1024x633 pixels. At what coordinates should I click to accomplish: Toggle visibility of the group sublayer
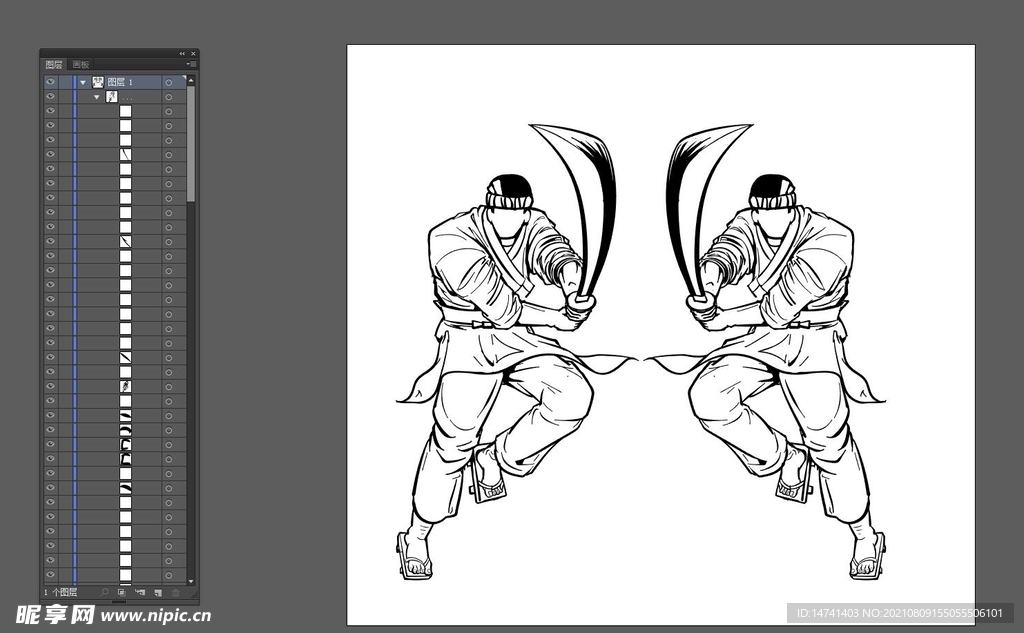click(x=50, y=97)
